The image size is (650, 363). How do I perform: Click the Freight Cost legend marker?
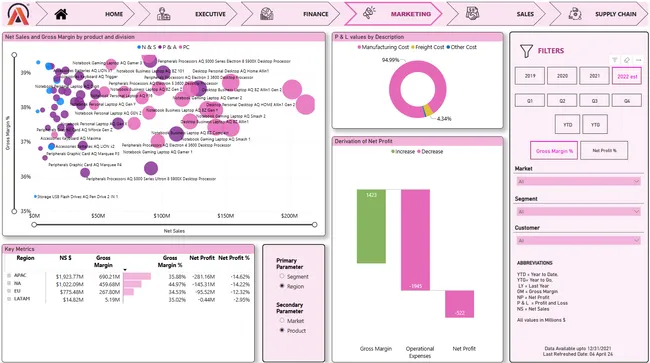tap(413, 47)
